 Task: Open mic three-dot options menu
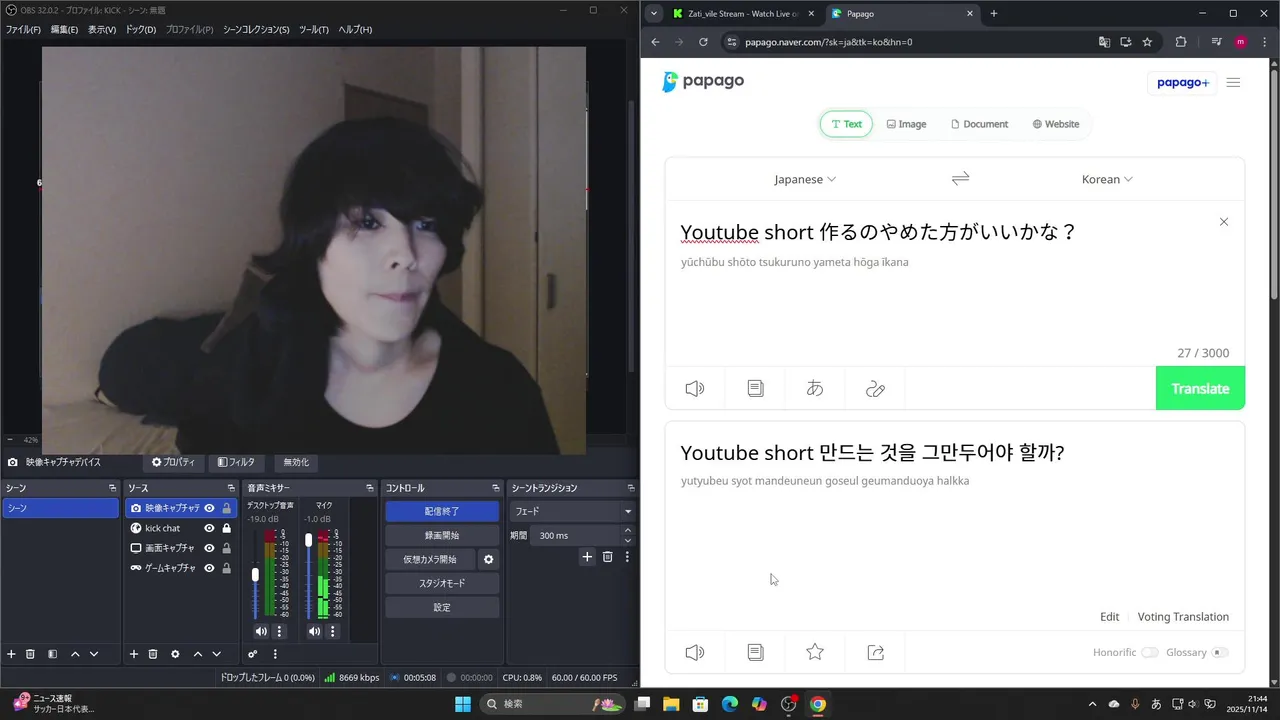coord(333,631)
